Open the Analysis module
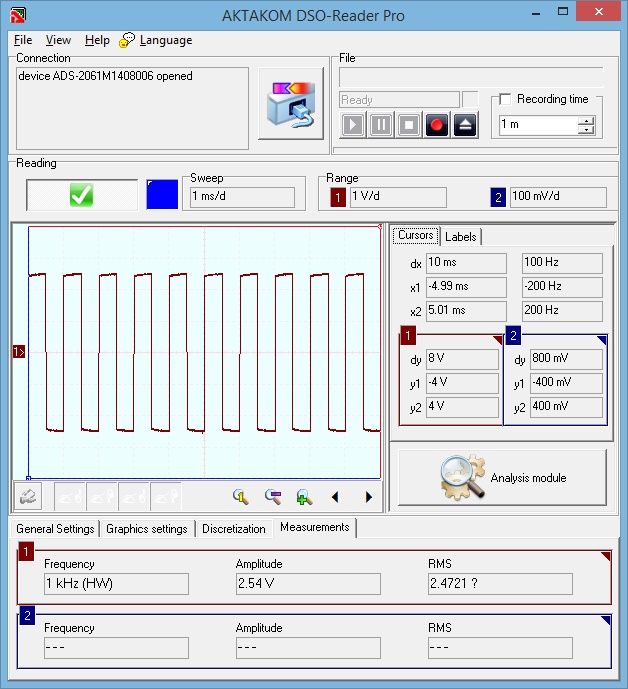The height and width of the screenshot is (689, 628). [502, 478]
